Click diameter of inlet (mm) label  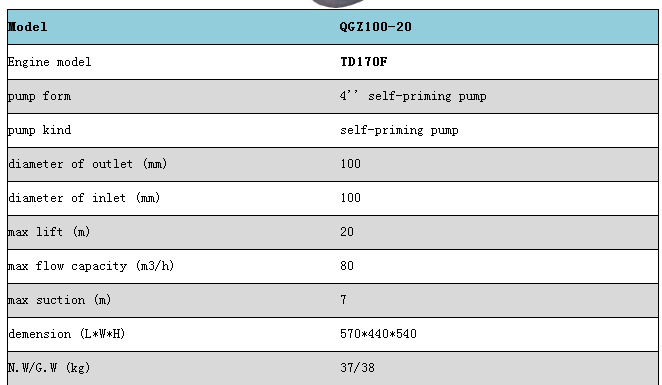[x=84, y=198]
